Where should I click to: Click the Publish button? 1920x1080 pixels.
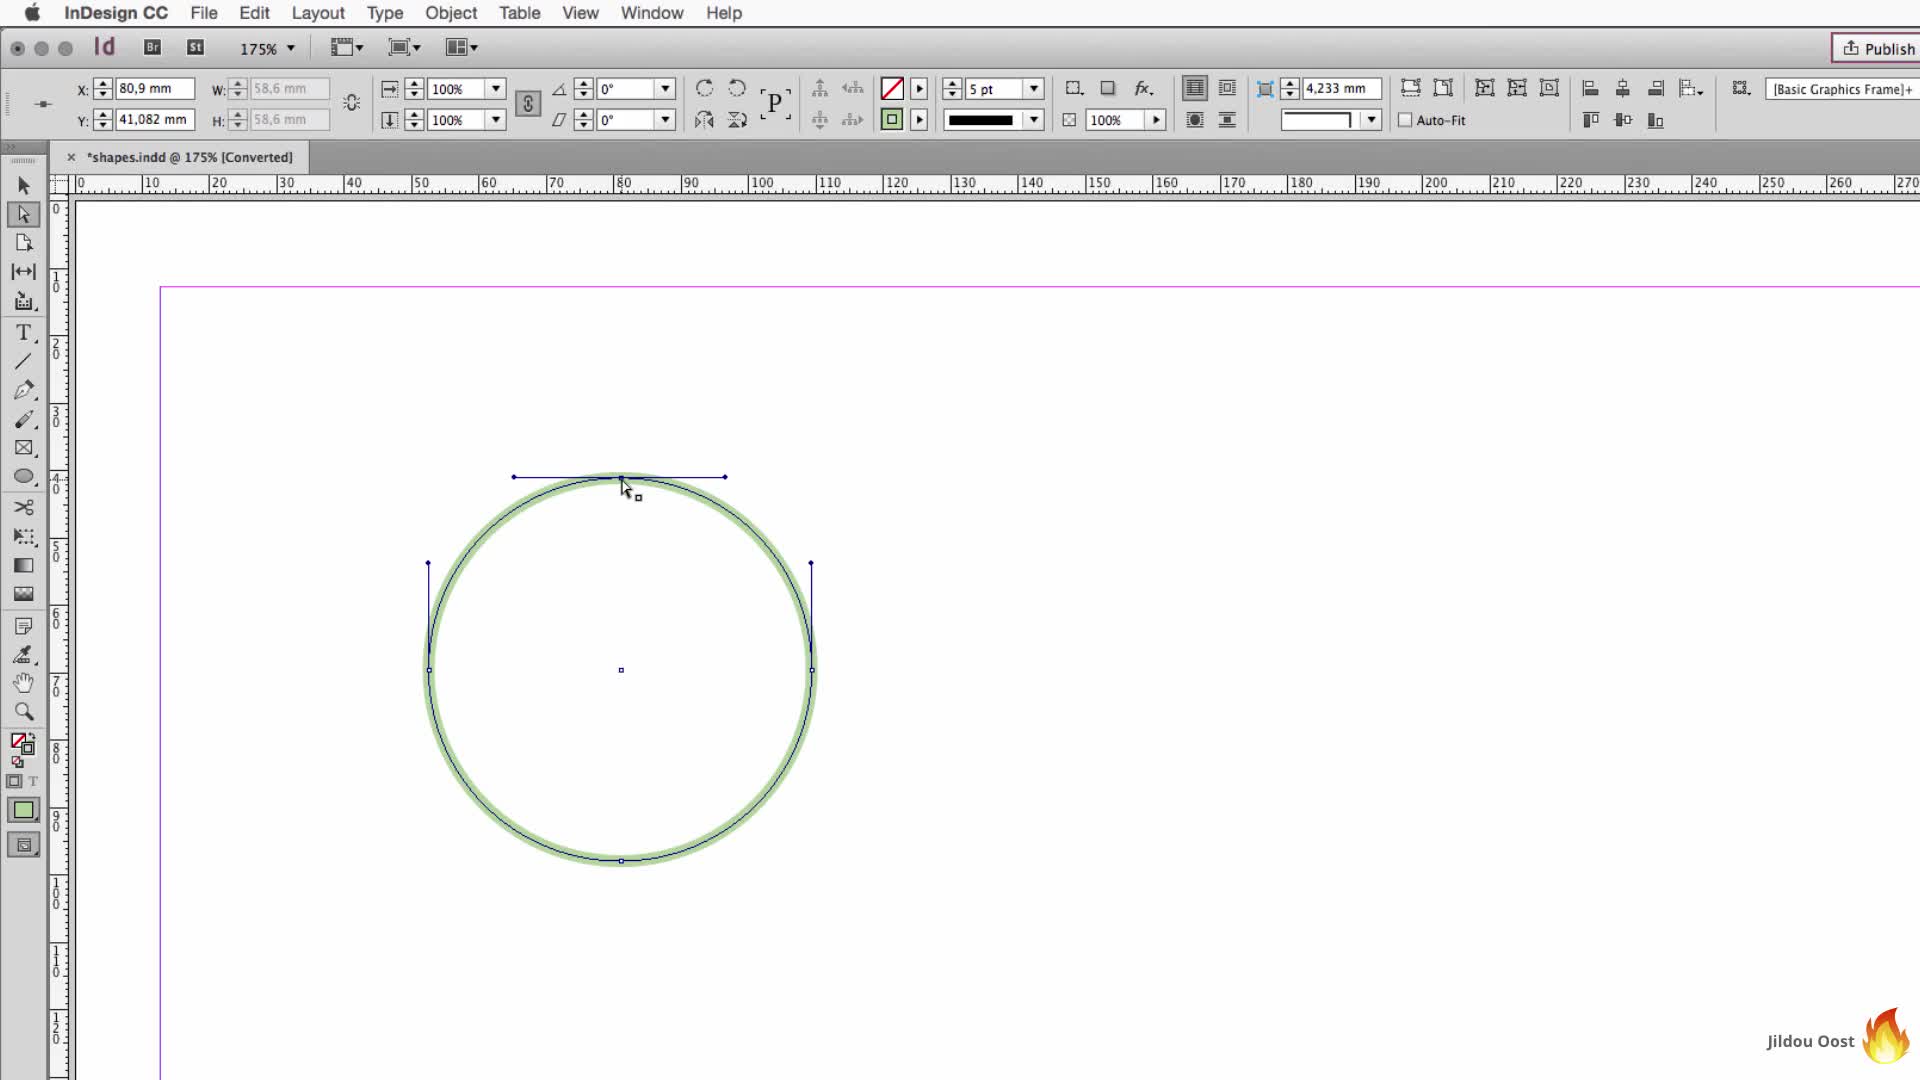click(x=1878, y=48)
